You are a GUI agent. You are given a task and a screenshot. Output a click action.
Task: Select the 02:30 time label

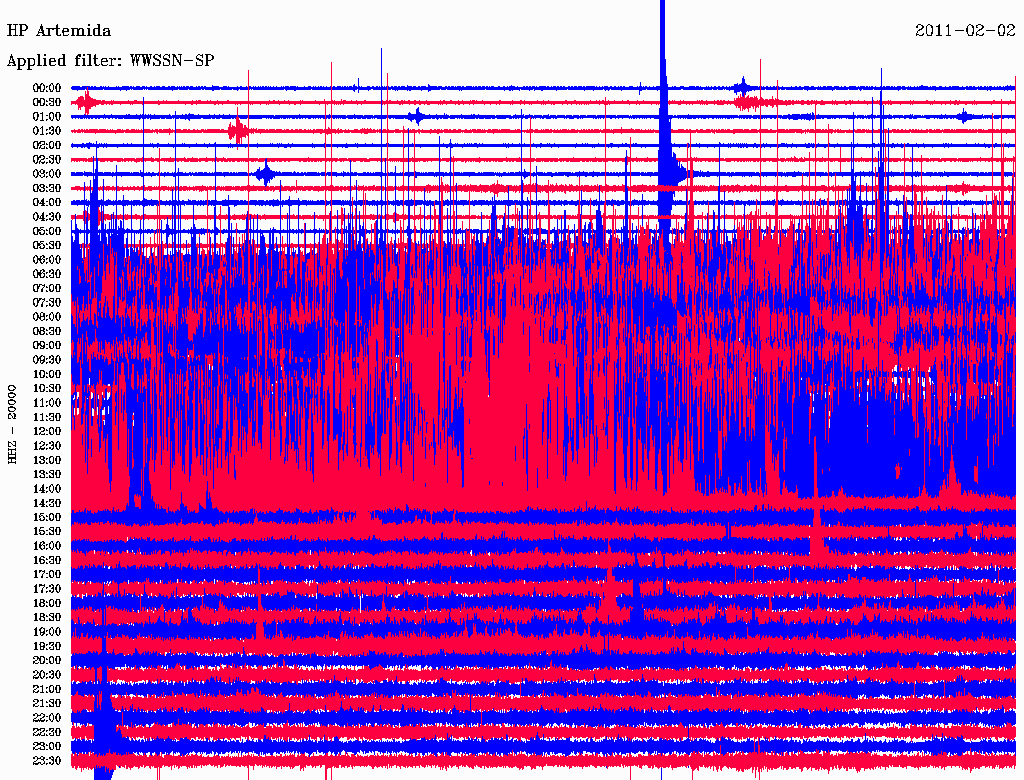tap(47, 160)
